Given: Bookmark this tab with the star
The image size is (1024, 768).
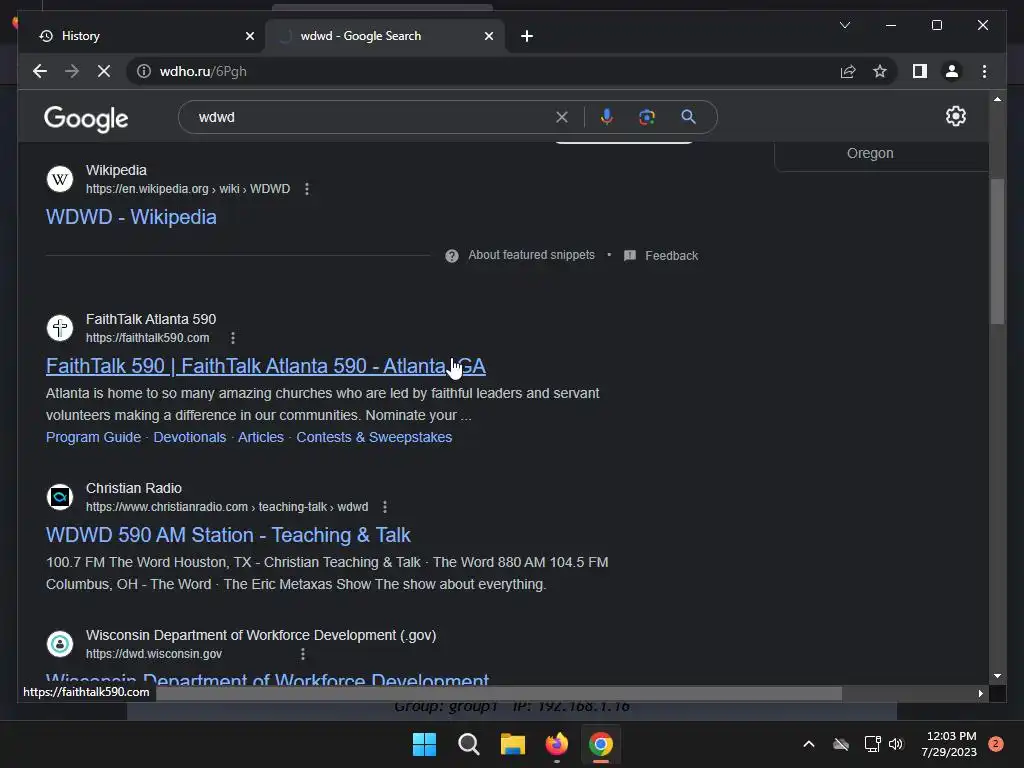Looking at the screenshot, I should (x=880, y=71).
